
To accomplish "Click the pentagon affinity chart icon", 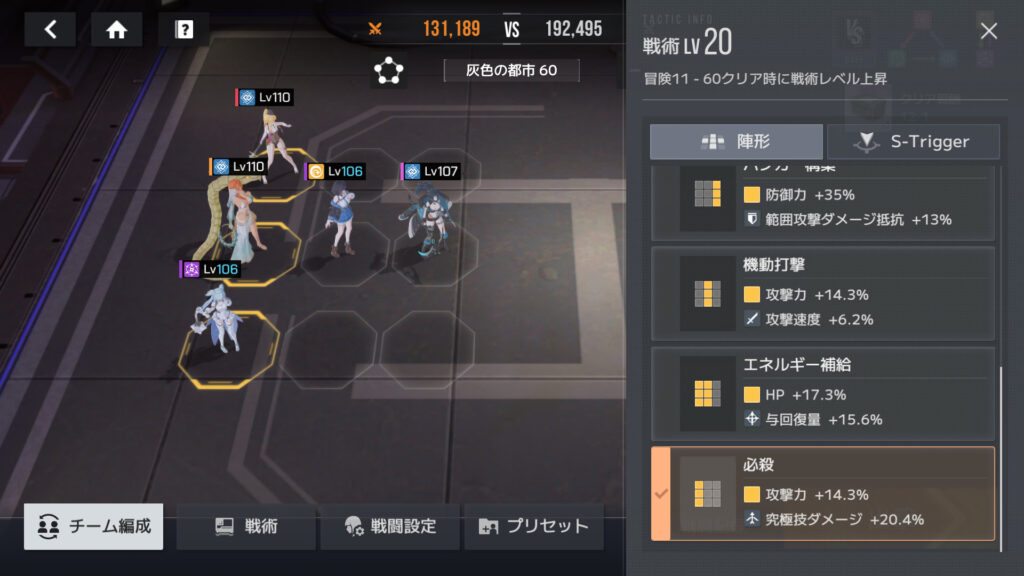I will (x=389, y=71).
